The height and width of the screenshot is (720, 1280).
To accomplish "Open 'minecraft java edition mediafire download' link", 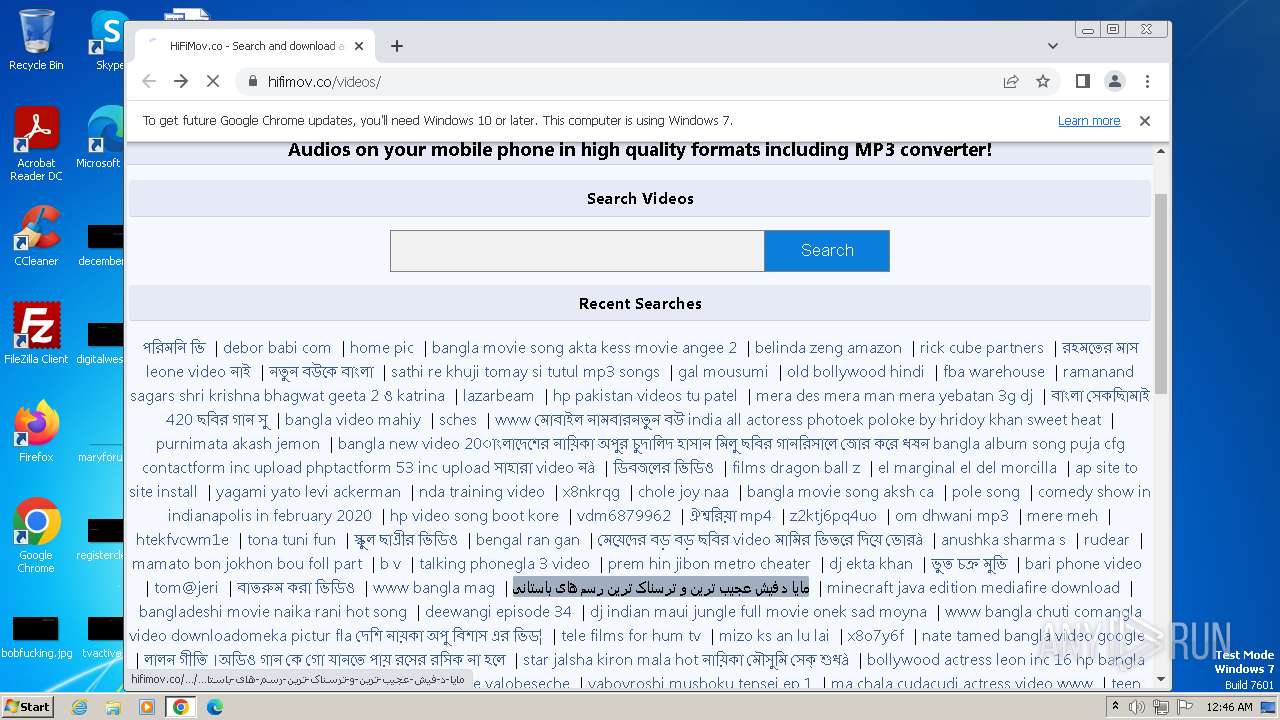I will click(973, 588).
